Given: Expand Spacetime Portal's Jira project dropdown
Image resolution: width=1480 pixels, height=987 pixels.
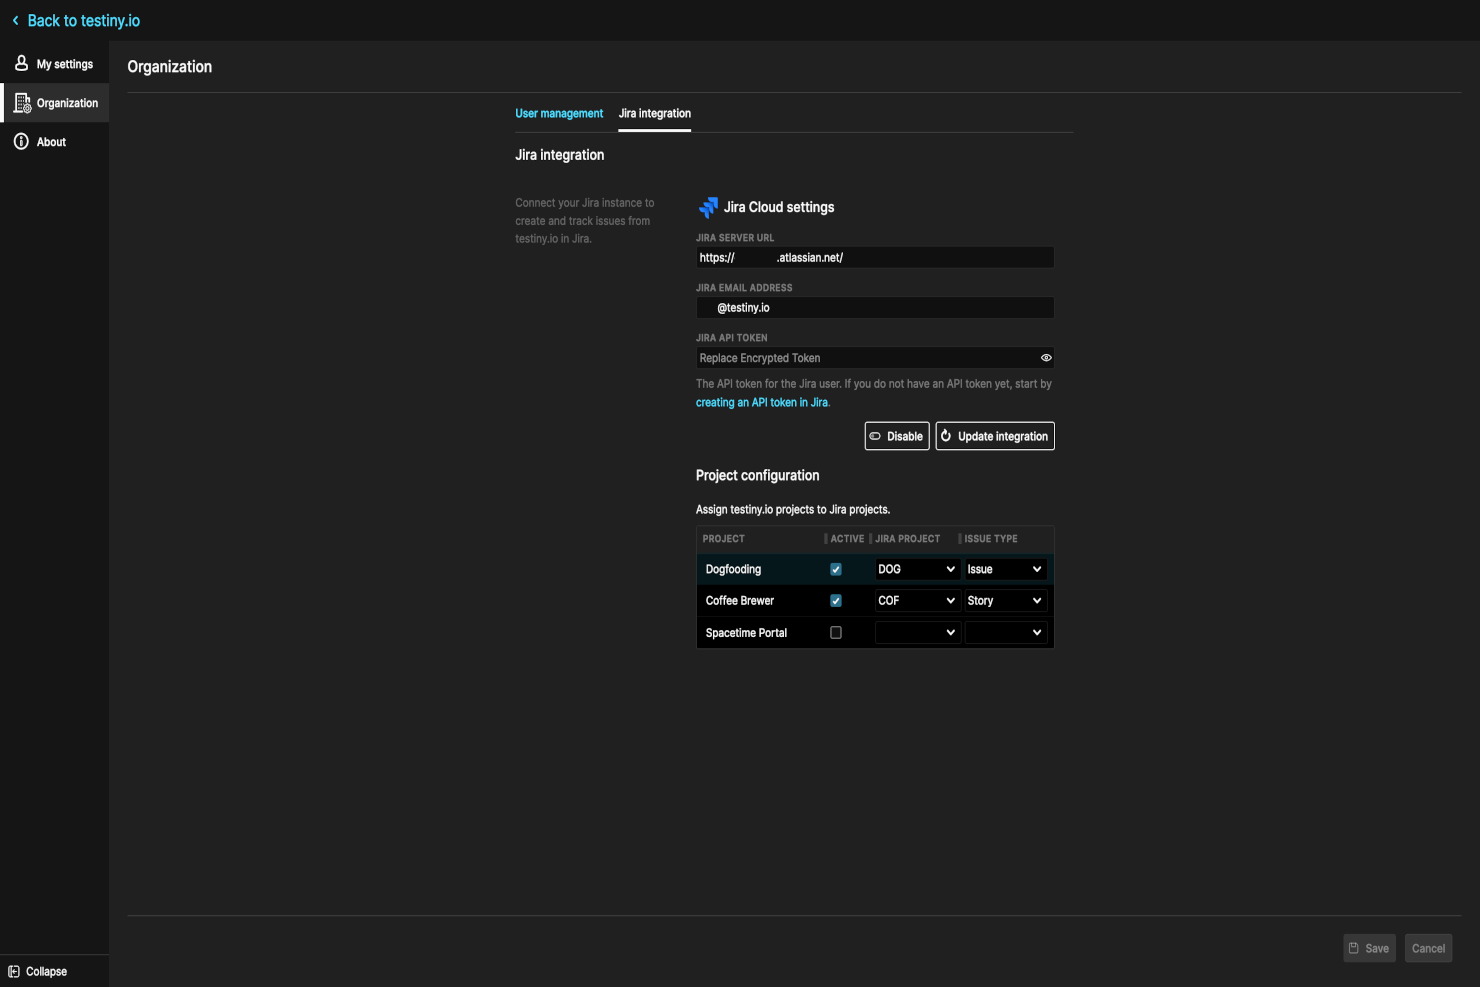Looking at the screenshot, I should [916, 632].
